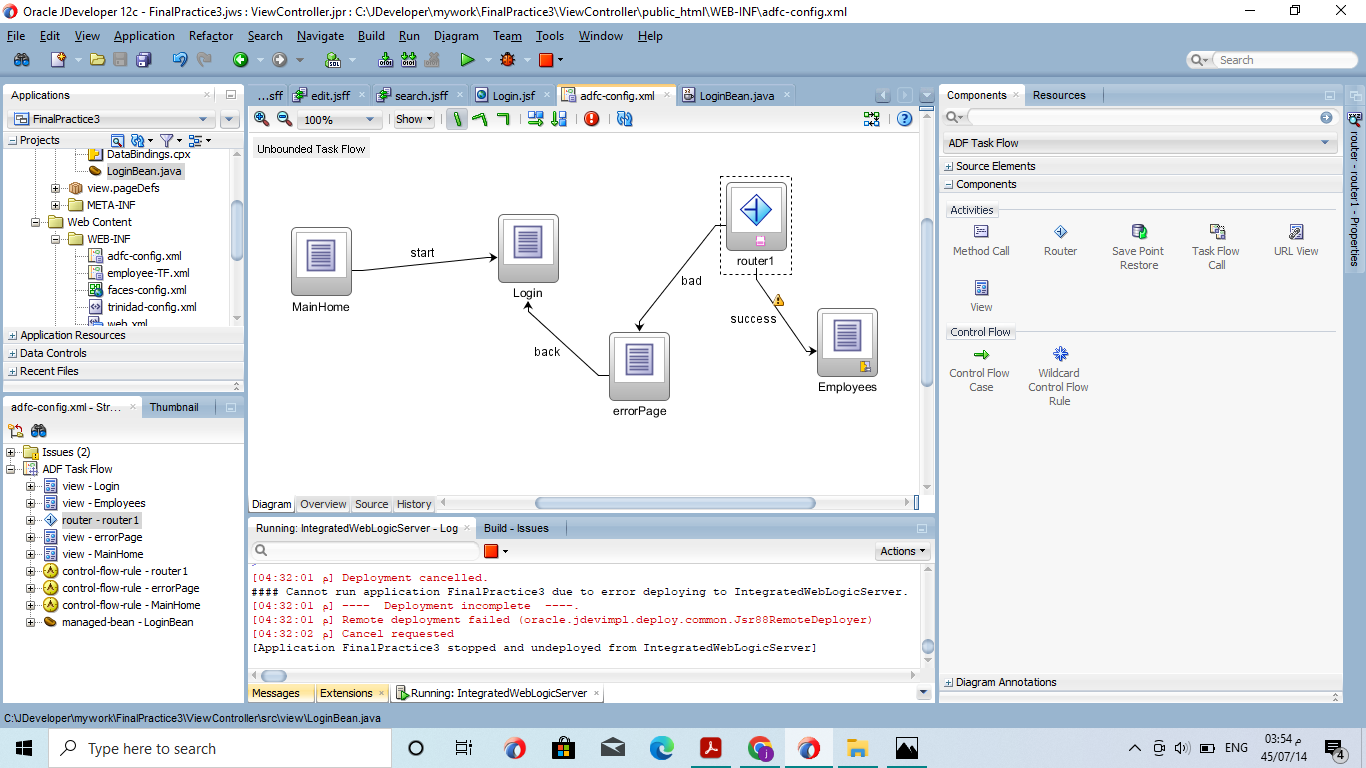The height and width of the screenshot is (768, 1366).
Task: Open the log Actions dropdown
Action: [903, 551]
